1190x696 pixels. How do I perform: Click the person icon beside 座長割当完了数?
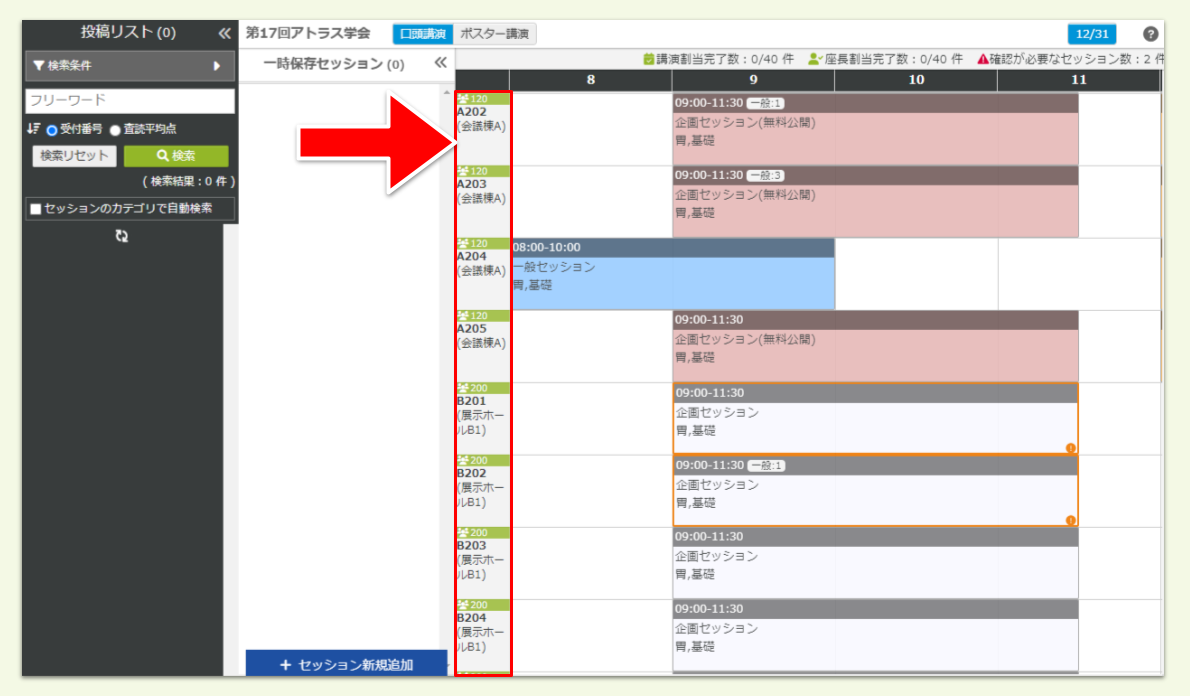[x=816, y=57]
